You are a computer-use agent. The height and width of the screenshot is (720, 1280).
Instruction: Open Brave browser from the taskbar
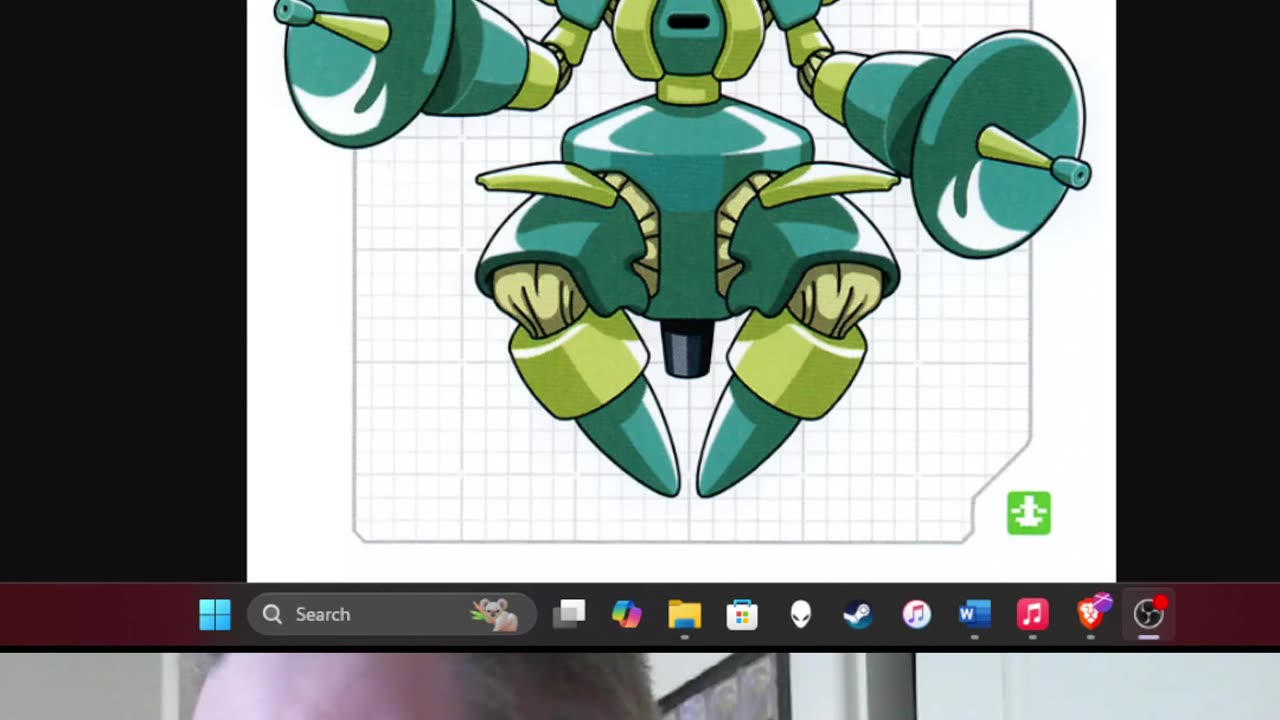point(1091,613)
